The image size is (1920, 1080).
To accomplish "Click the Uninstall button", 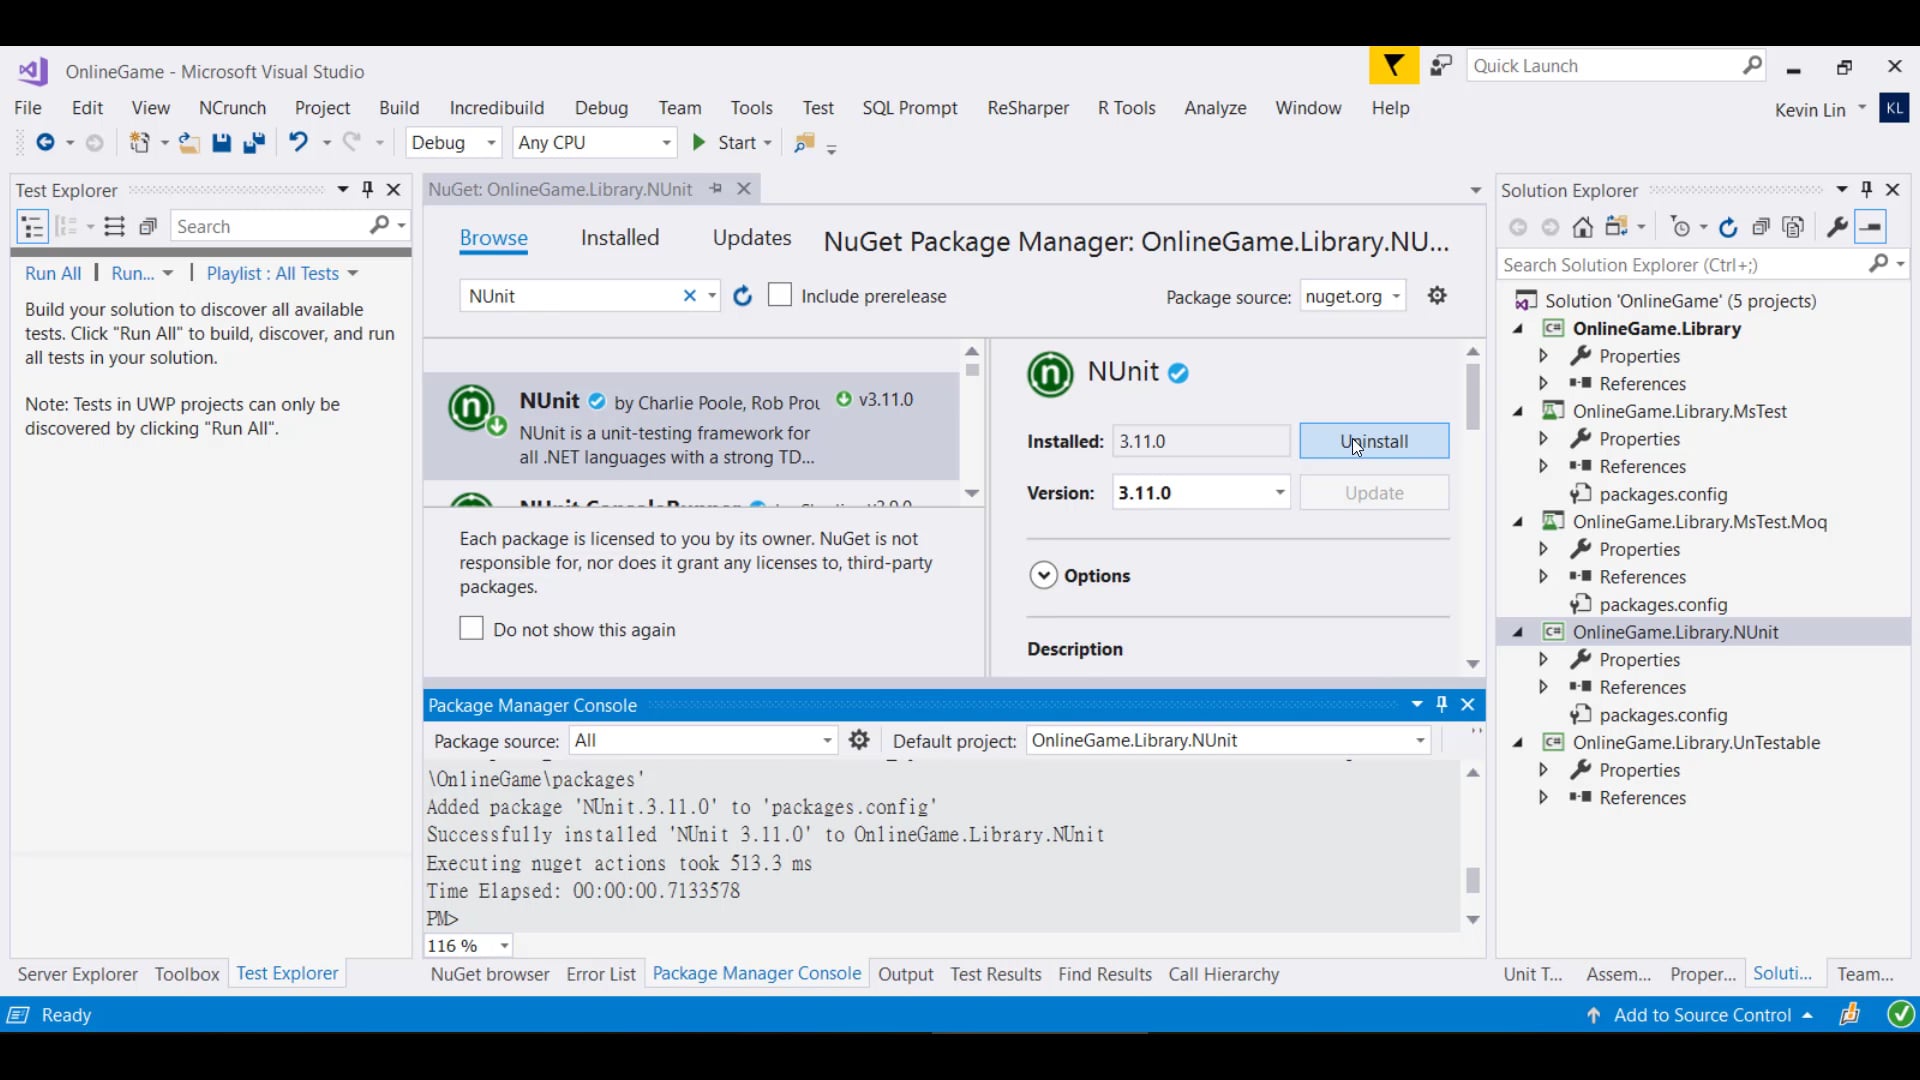I will (1373, 441).
